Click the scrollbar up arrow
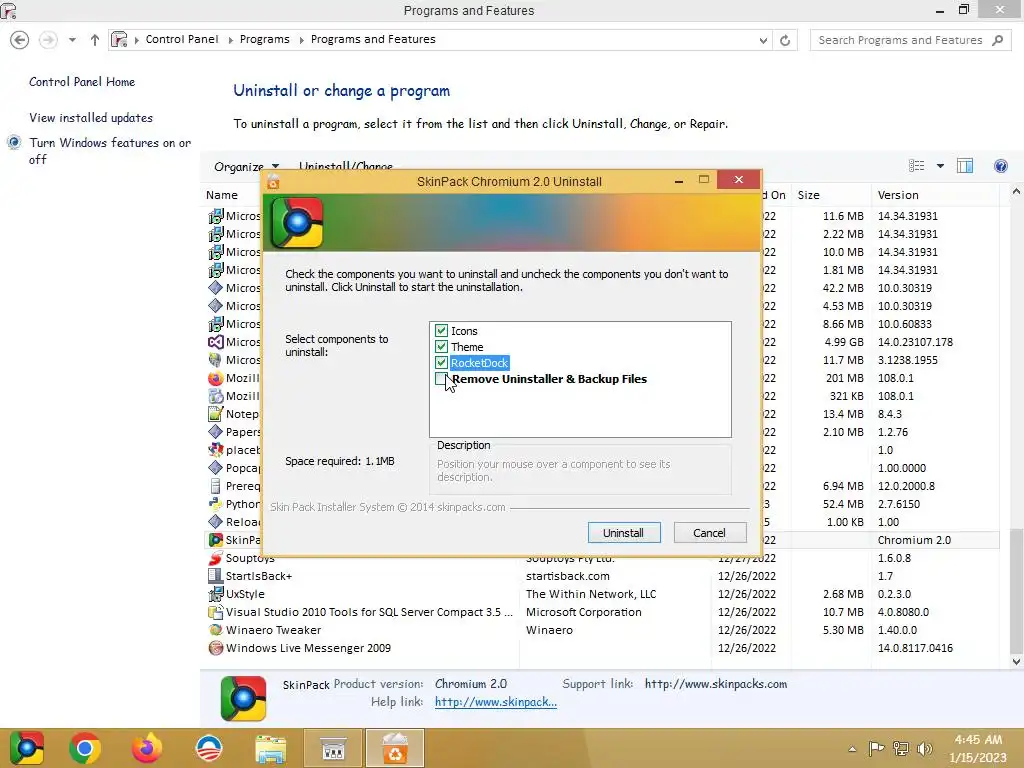Viewport: 1024px width, 768px height. (1016, 192)
